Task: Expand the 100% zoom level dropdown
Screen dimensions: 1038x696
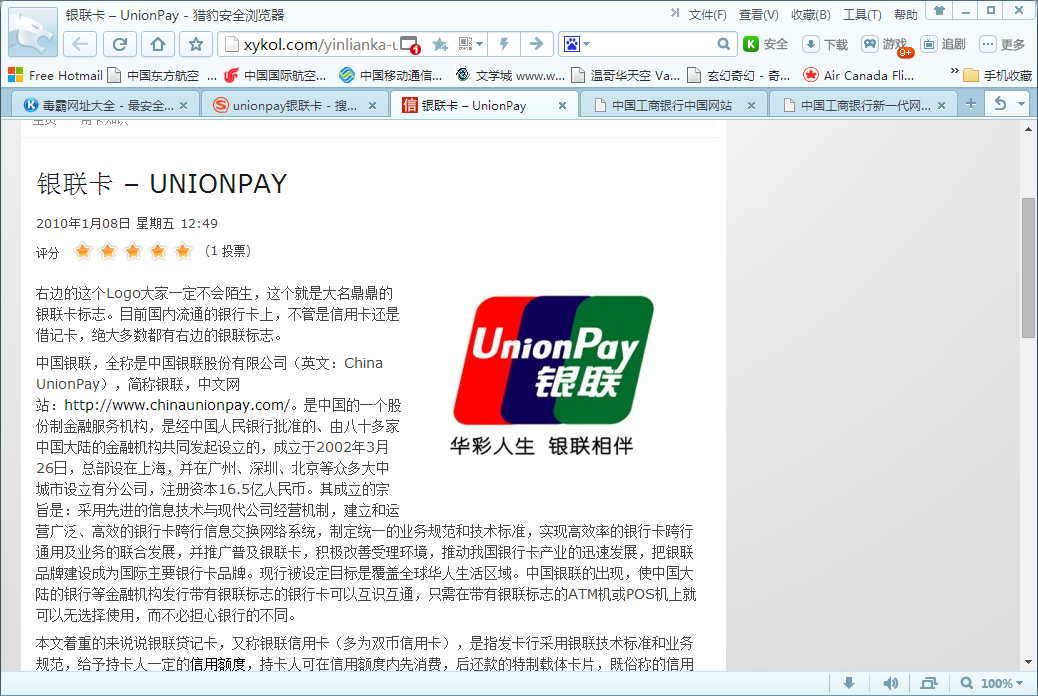Action: pyautogui.click(x=1021, y=684)
